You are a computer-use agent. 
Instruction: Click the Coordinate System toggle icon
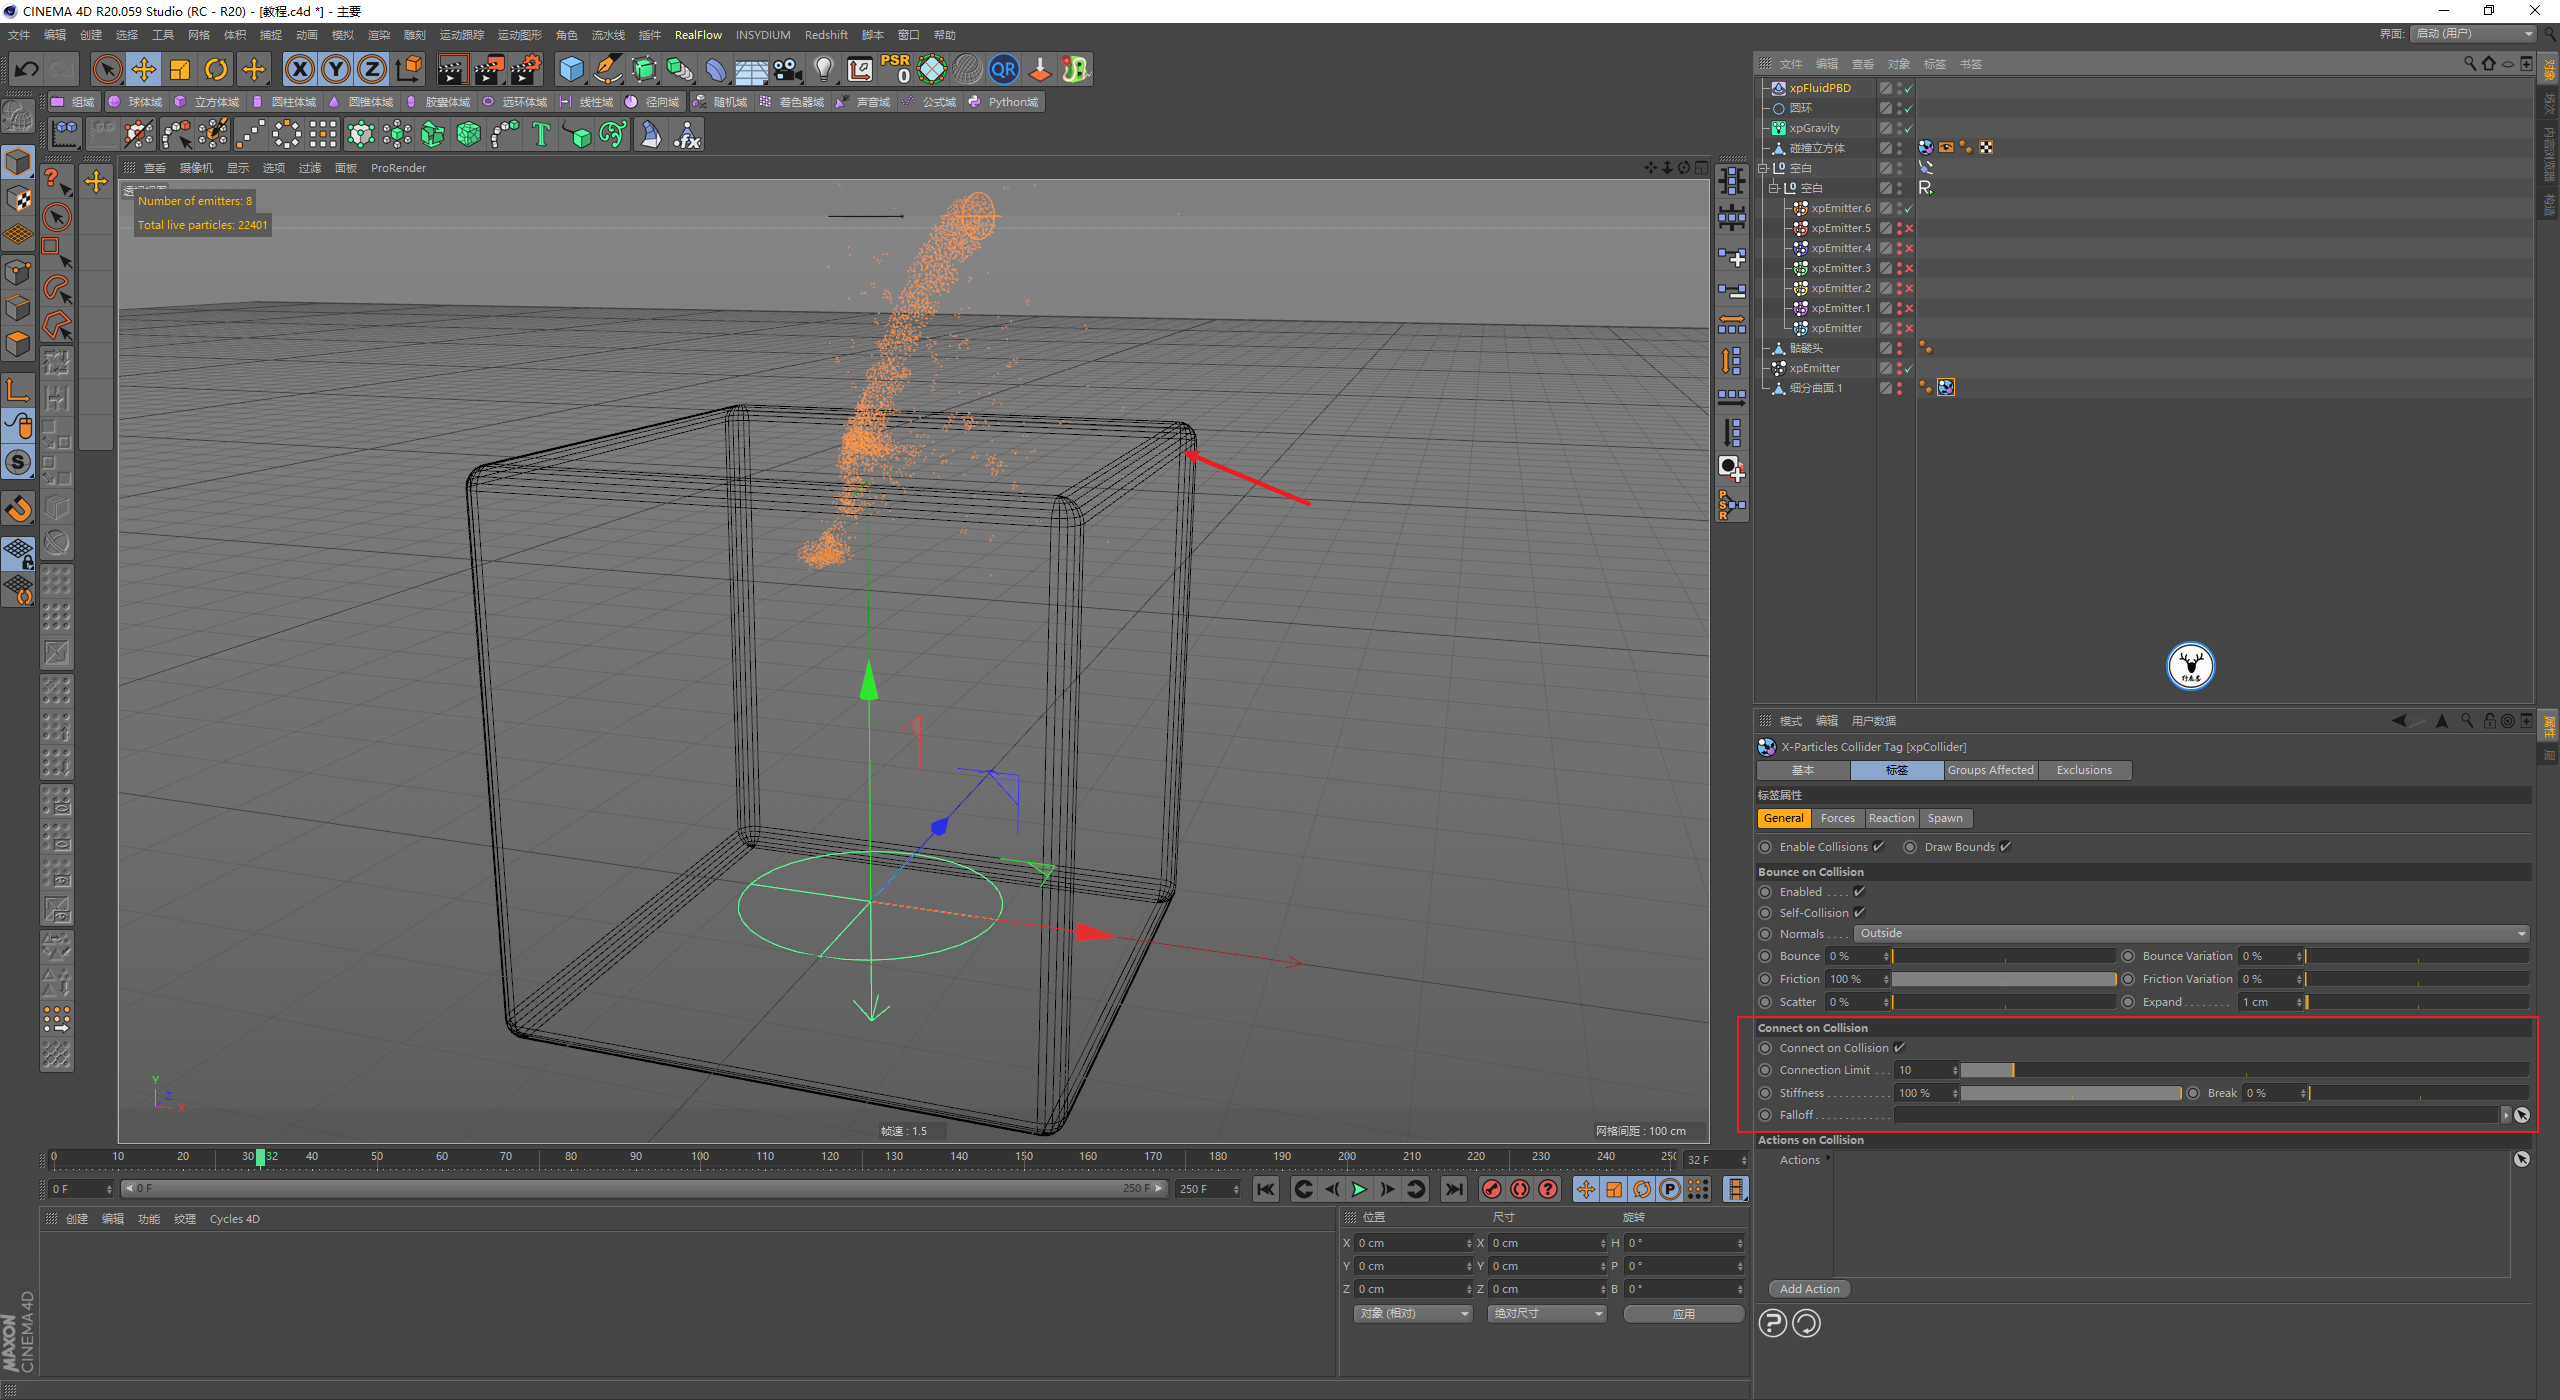(x=409, y=69)
